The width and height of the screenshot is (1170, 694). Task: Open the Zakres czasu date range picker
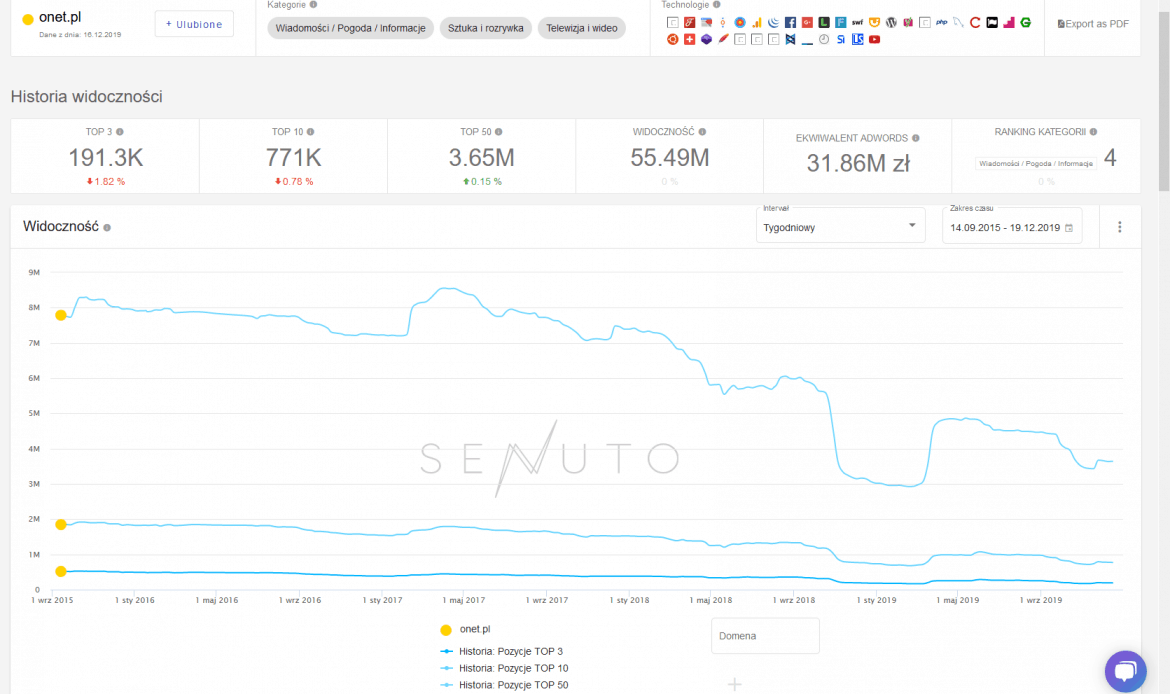tap(1012, 227)
